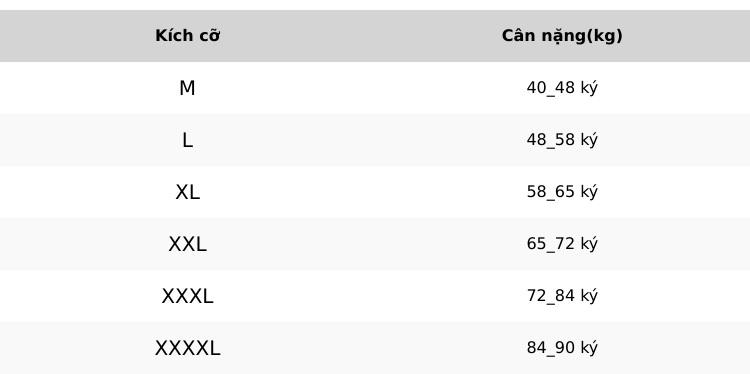750x374 pixels.
Task: Click the '40_48 ký' weight cell
Action: point(562,88)
